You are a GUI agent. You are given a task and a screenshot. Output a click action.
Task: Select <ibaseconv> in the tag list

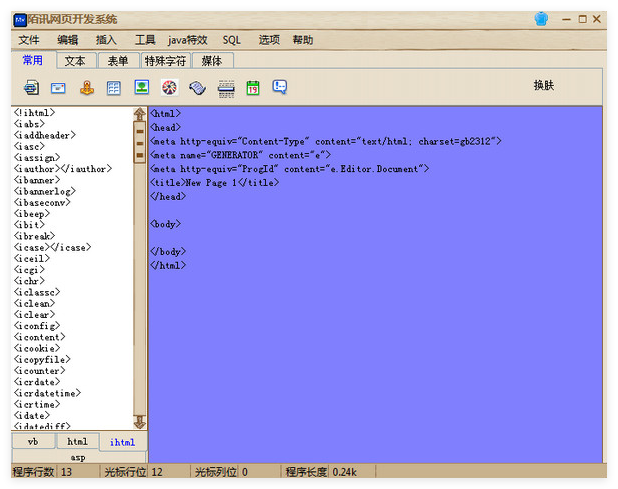42,203
